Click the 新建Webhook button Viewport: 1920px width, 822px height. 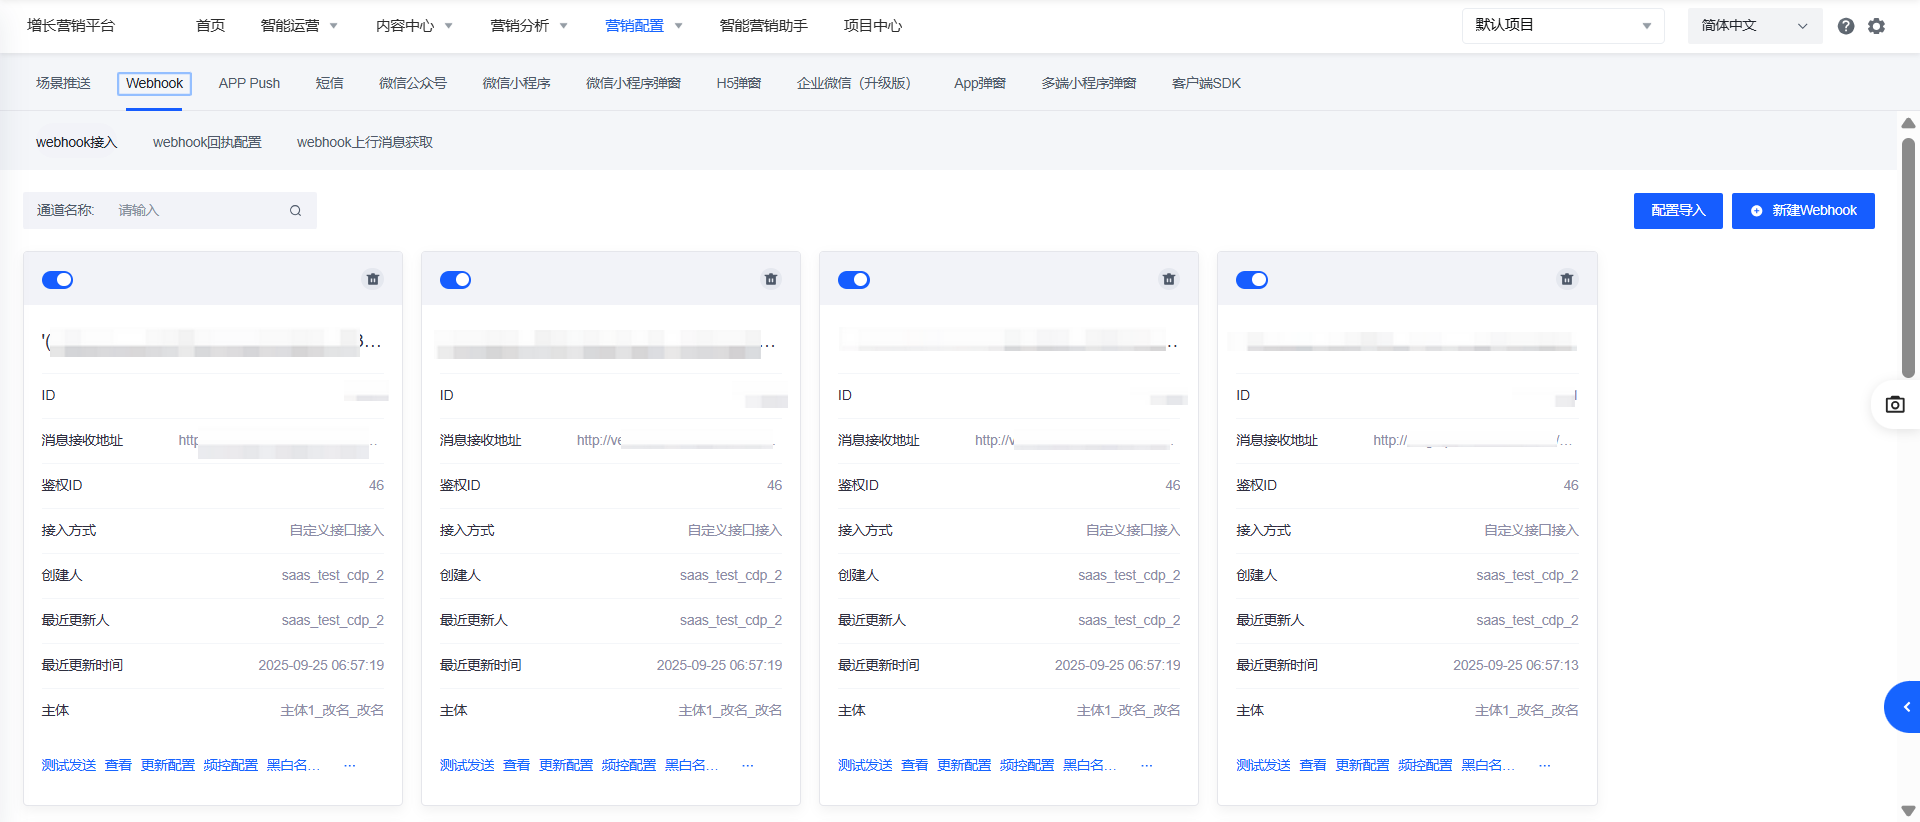point(1803,211)
